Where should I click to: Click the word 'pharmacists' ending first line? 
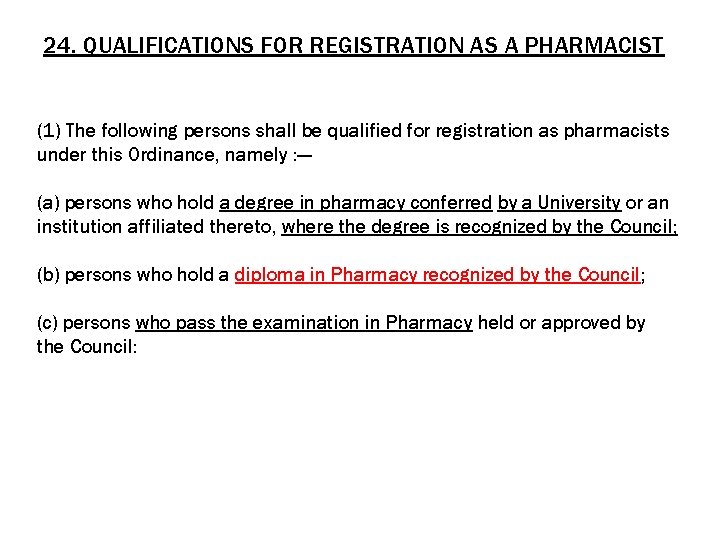coord(616,131)
